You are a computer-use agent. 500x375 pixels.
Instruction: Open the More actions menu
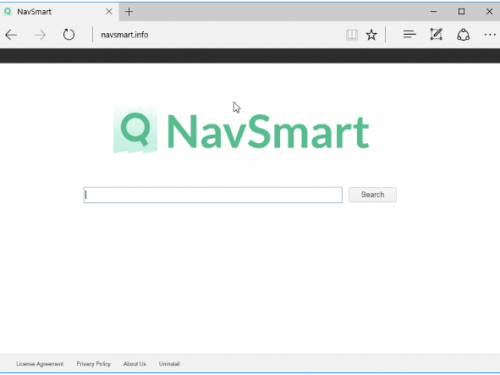tap(490, 35)
